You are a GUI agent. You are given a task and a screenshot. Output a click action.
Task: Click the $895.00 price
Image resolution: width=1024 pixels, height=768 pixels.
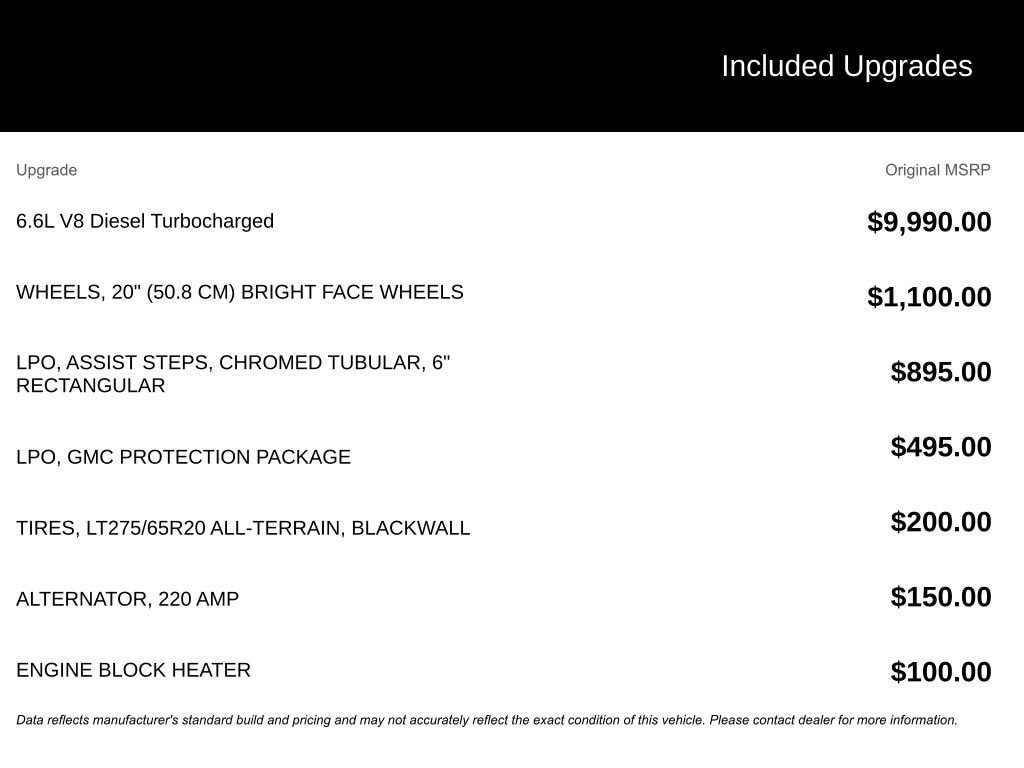point(940,372)
